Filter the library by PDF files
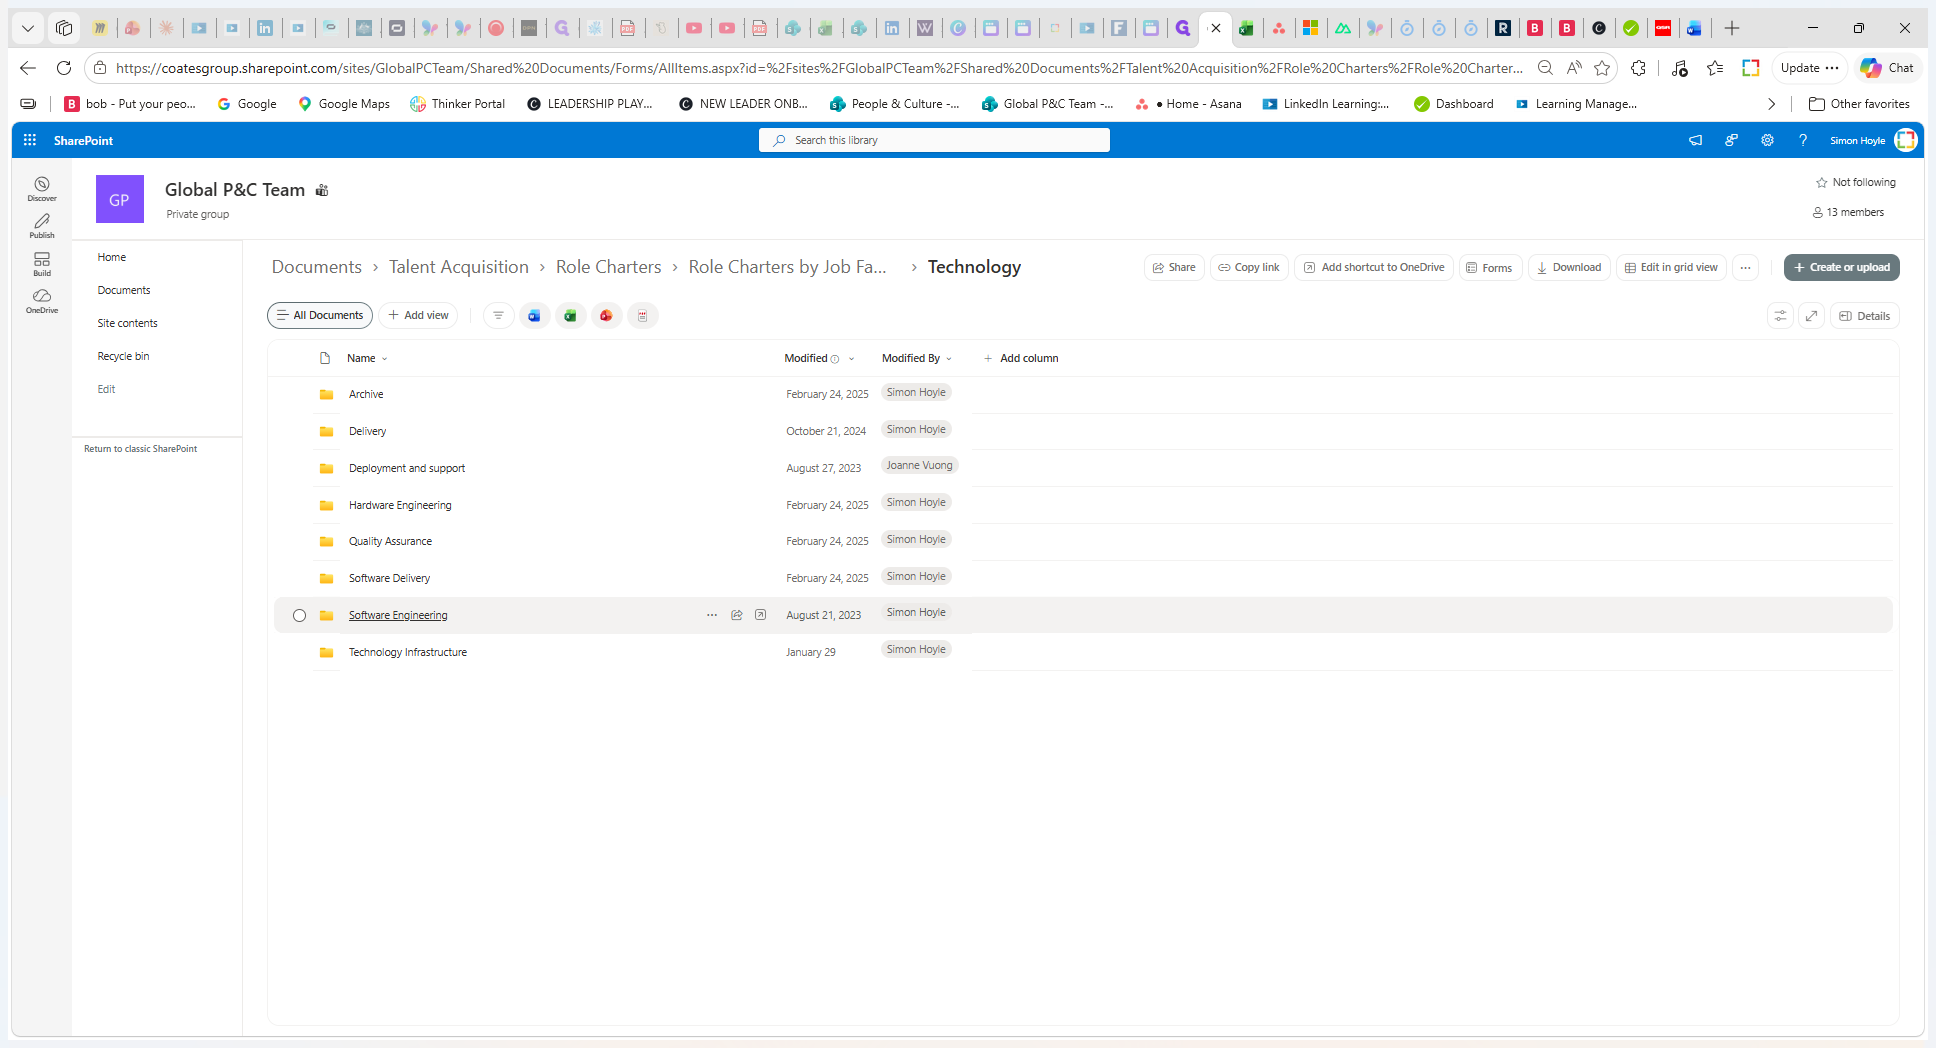The height and width of the screenshot is (1048, 1936). [642, 316]
